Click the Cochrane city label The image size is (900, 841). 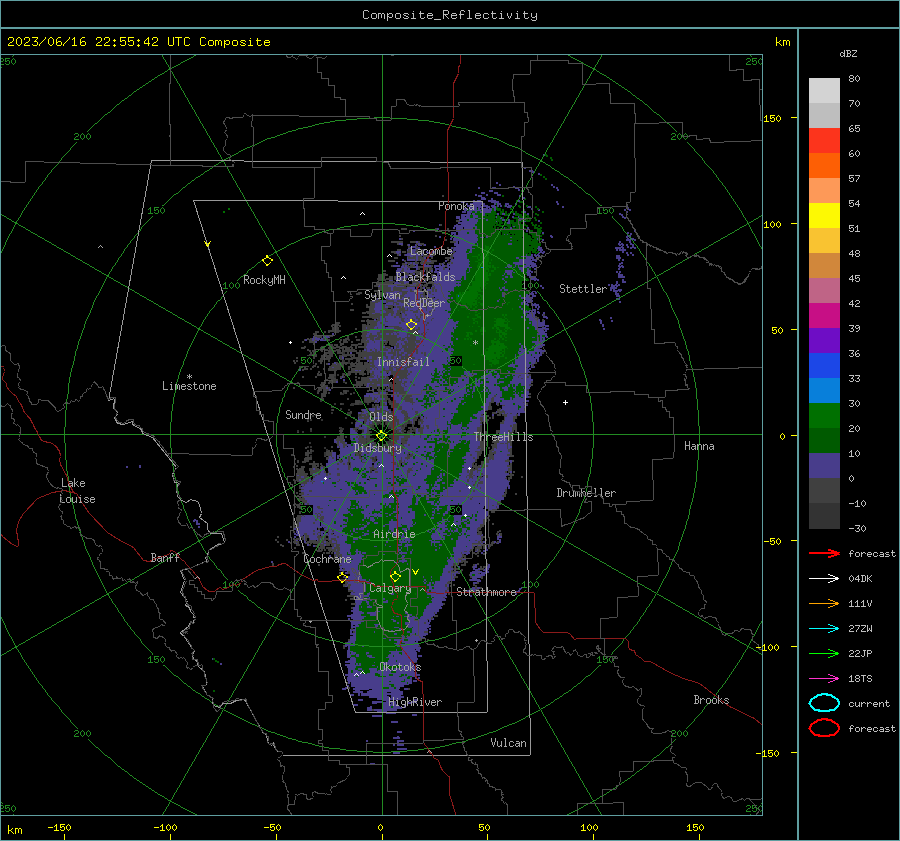pos(327,559)
